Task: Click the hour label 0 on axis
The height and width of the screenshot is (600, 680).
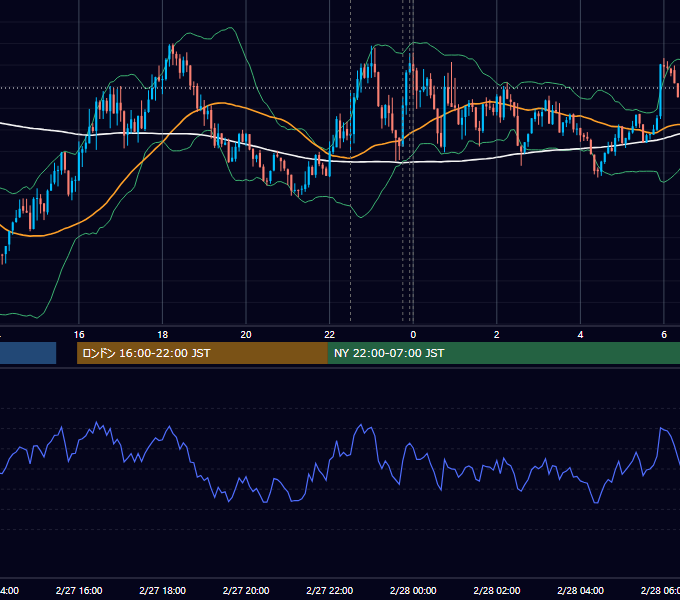Action: pyautogui.click(x=413, y=335)
